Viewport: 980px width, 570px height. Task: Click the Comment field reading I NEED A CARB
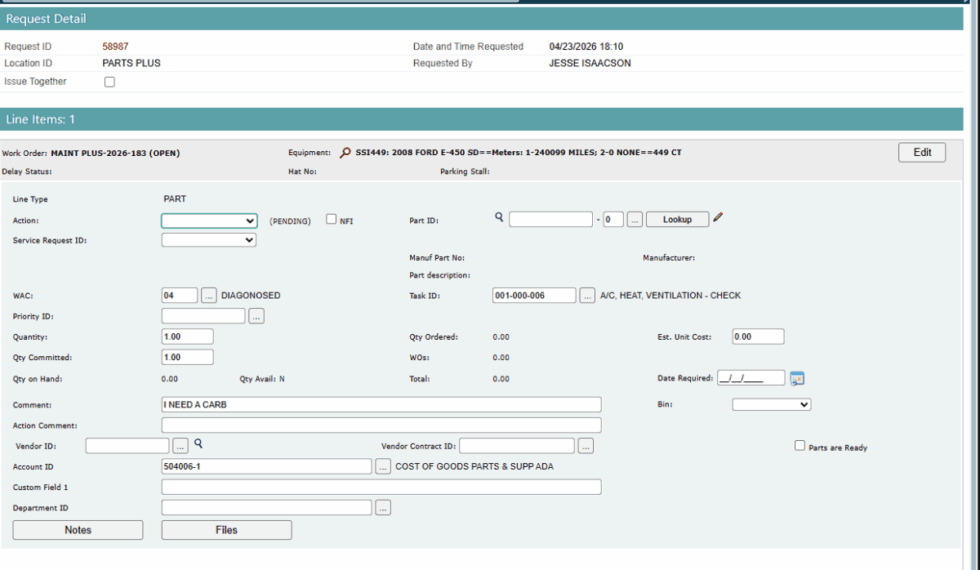click(381, 405)
